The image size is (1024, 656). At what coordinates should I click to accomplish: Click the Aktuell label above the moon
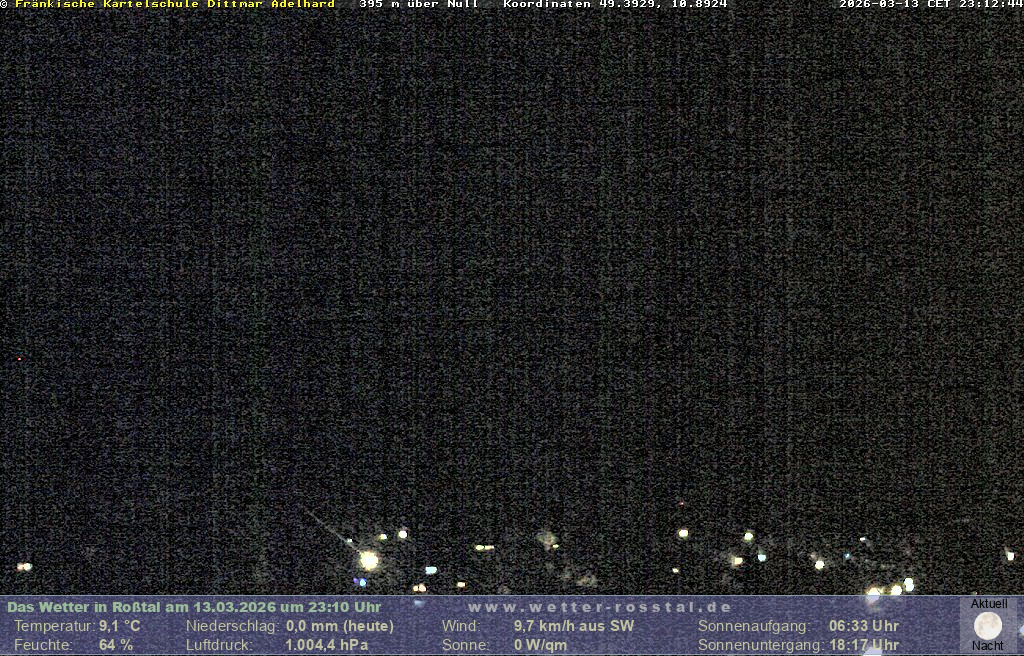pos(989,604)
